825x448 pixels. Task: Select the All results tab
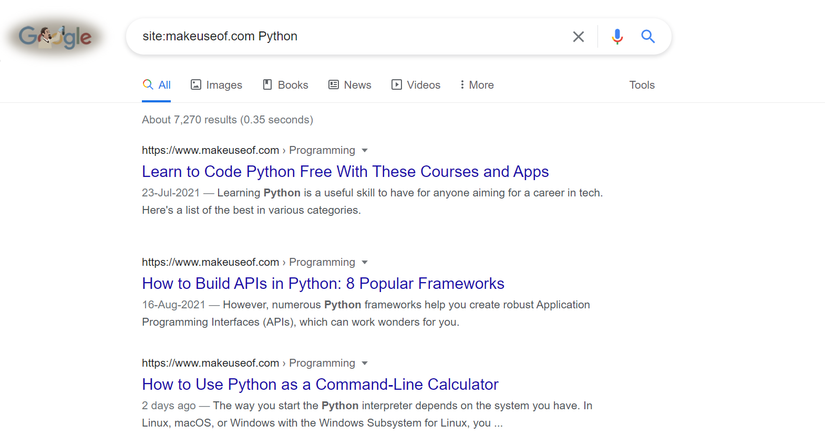click(157, 85)
